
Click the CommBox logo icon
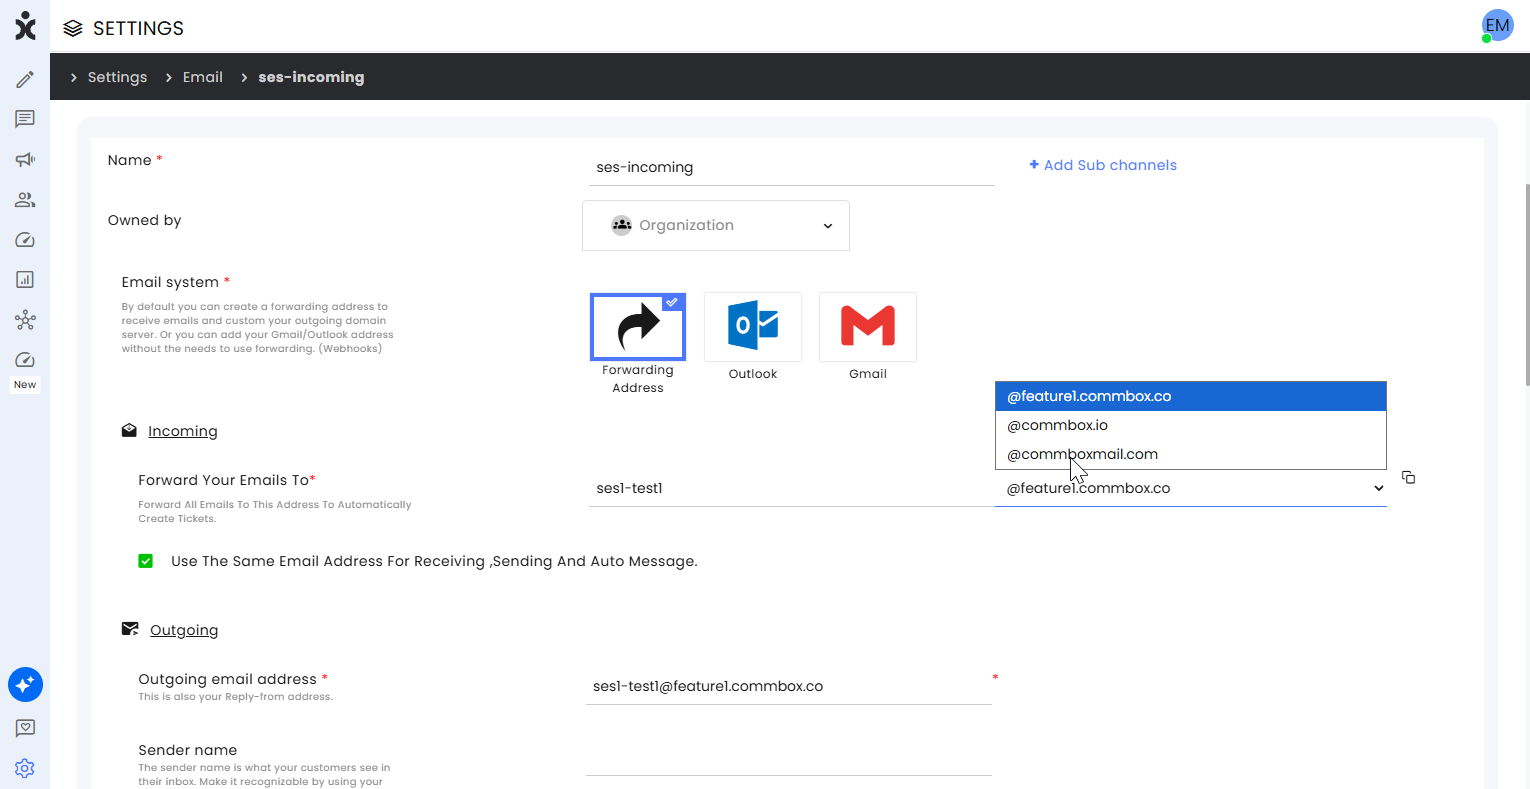coord(25,27)
